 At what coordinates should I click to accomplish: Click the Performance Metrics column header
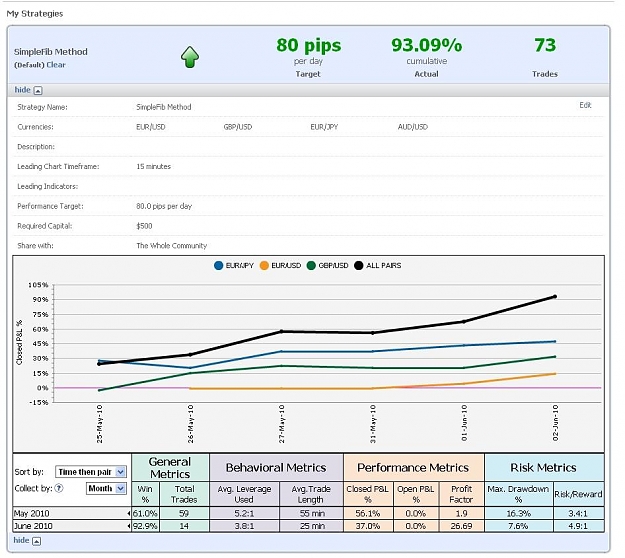pyautogui.click(x=413, y=468)
